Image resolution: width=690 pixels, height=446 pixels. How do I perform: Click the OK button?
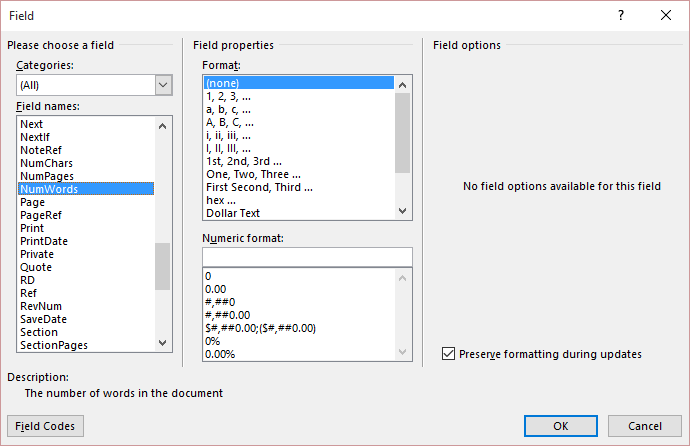point(560,426)
